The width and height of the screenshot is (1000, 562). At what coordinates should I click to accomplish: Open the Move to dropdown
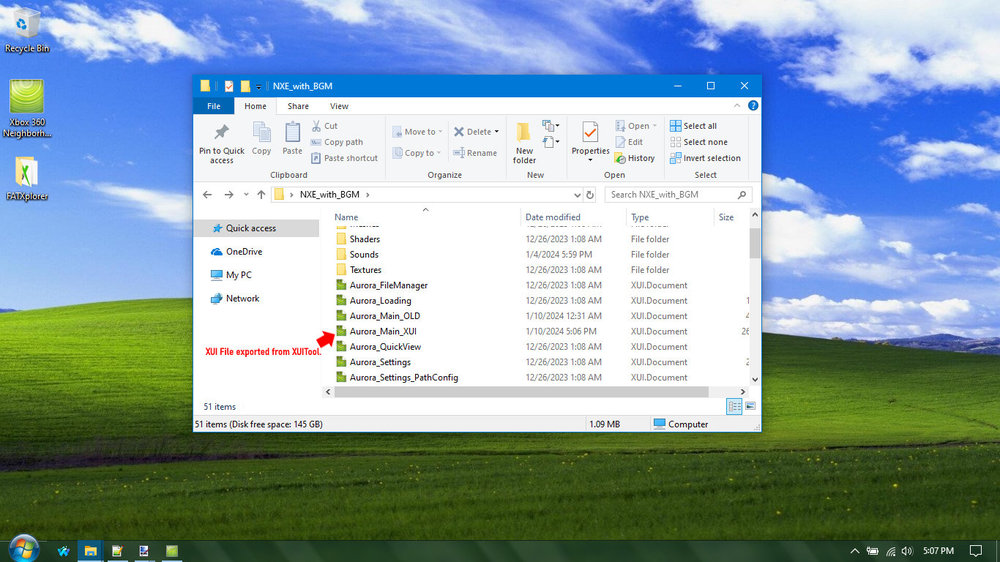click(417, 131)
